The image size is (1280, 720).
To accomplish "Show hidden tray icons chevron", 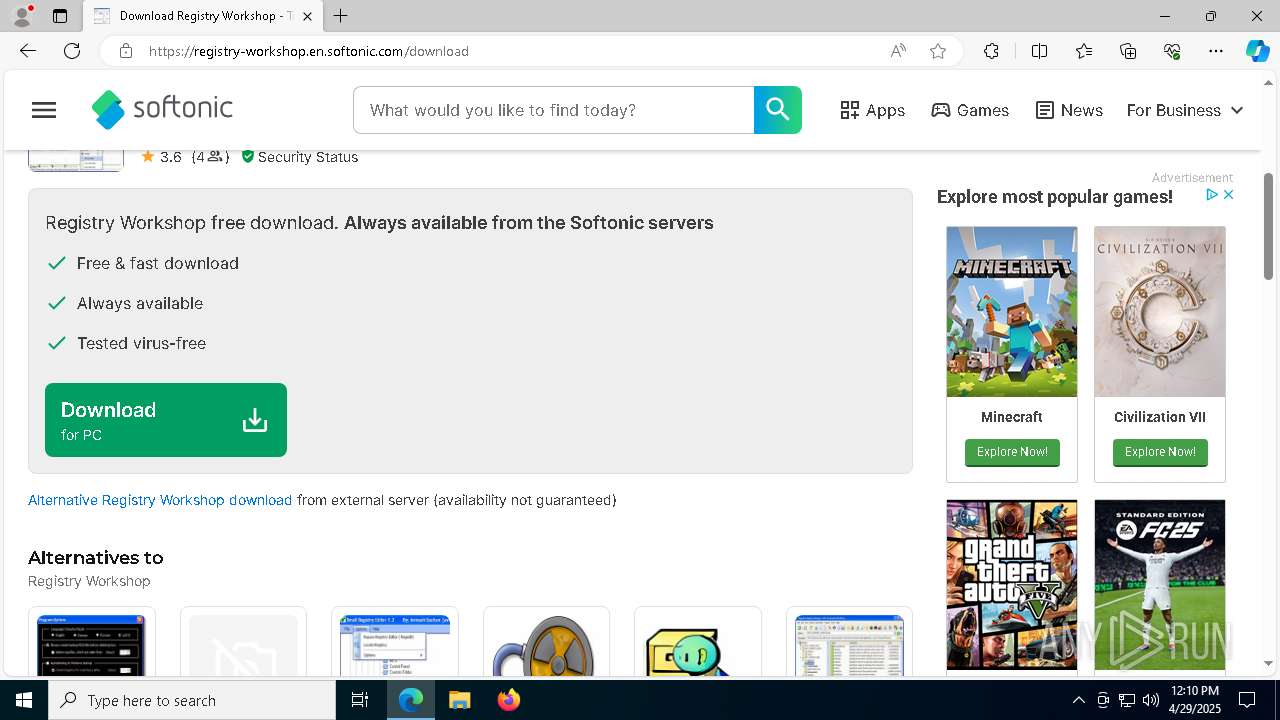I will point(1078,700).
